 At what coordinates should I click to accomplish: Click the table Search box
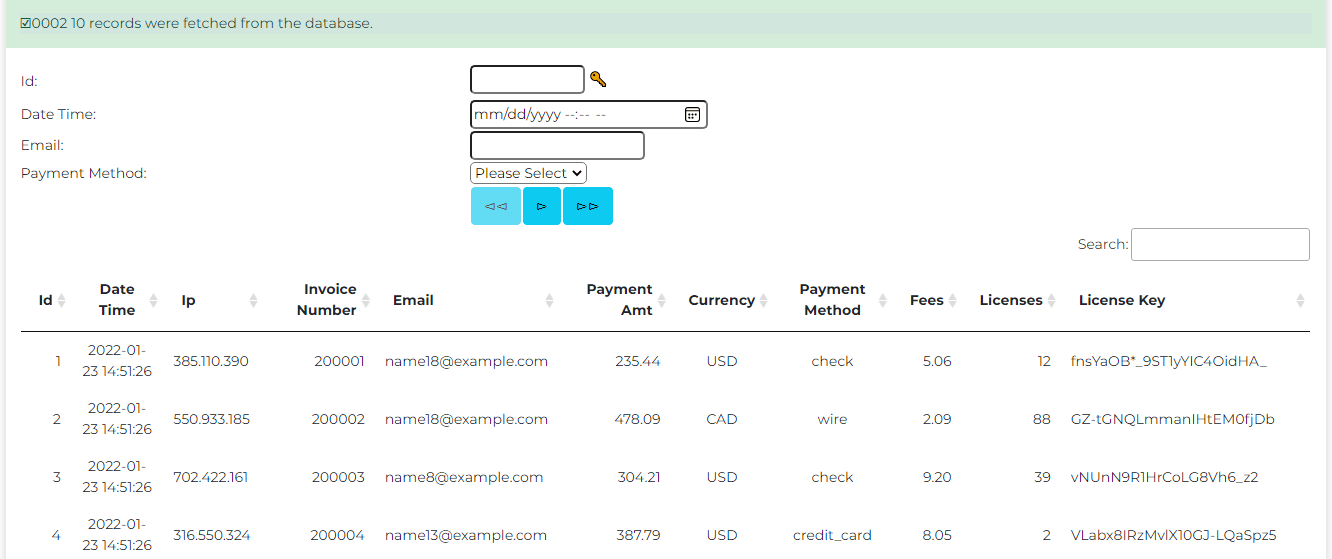(1220, 245)
